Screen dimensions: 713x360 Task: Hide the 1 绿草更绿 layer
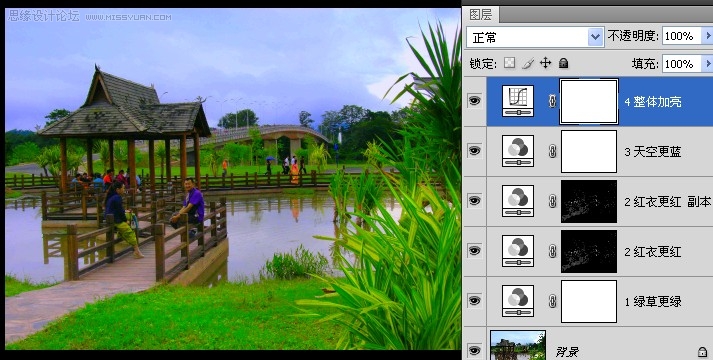pos(474,300)
